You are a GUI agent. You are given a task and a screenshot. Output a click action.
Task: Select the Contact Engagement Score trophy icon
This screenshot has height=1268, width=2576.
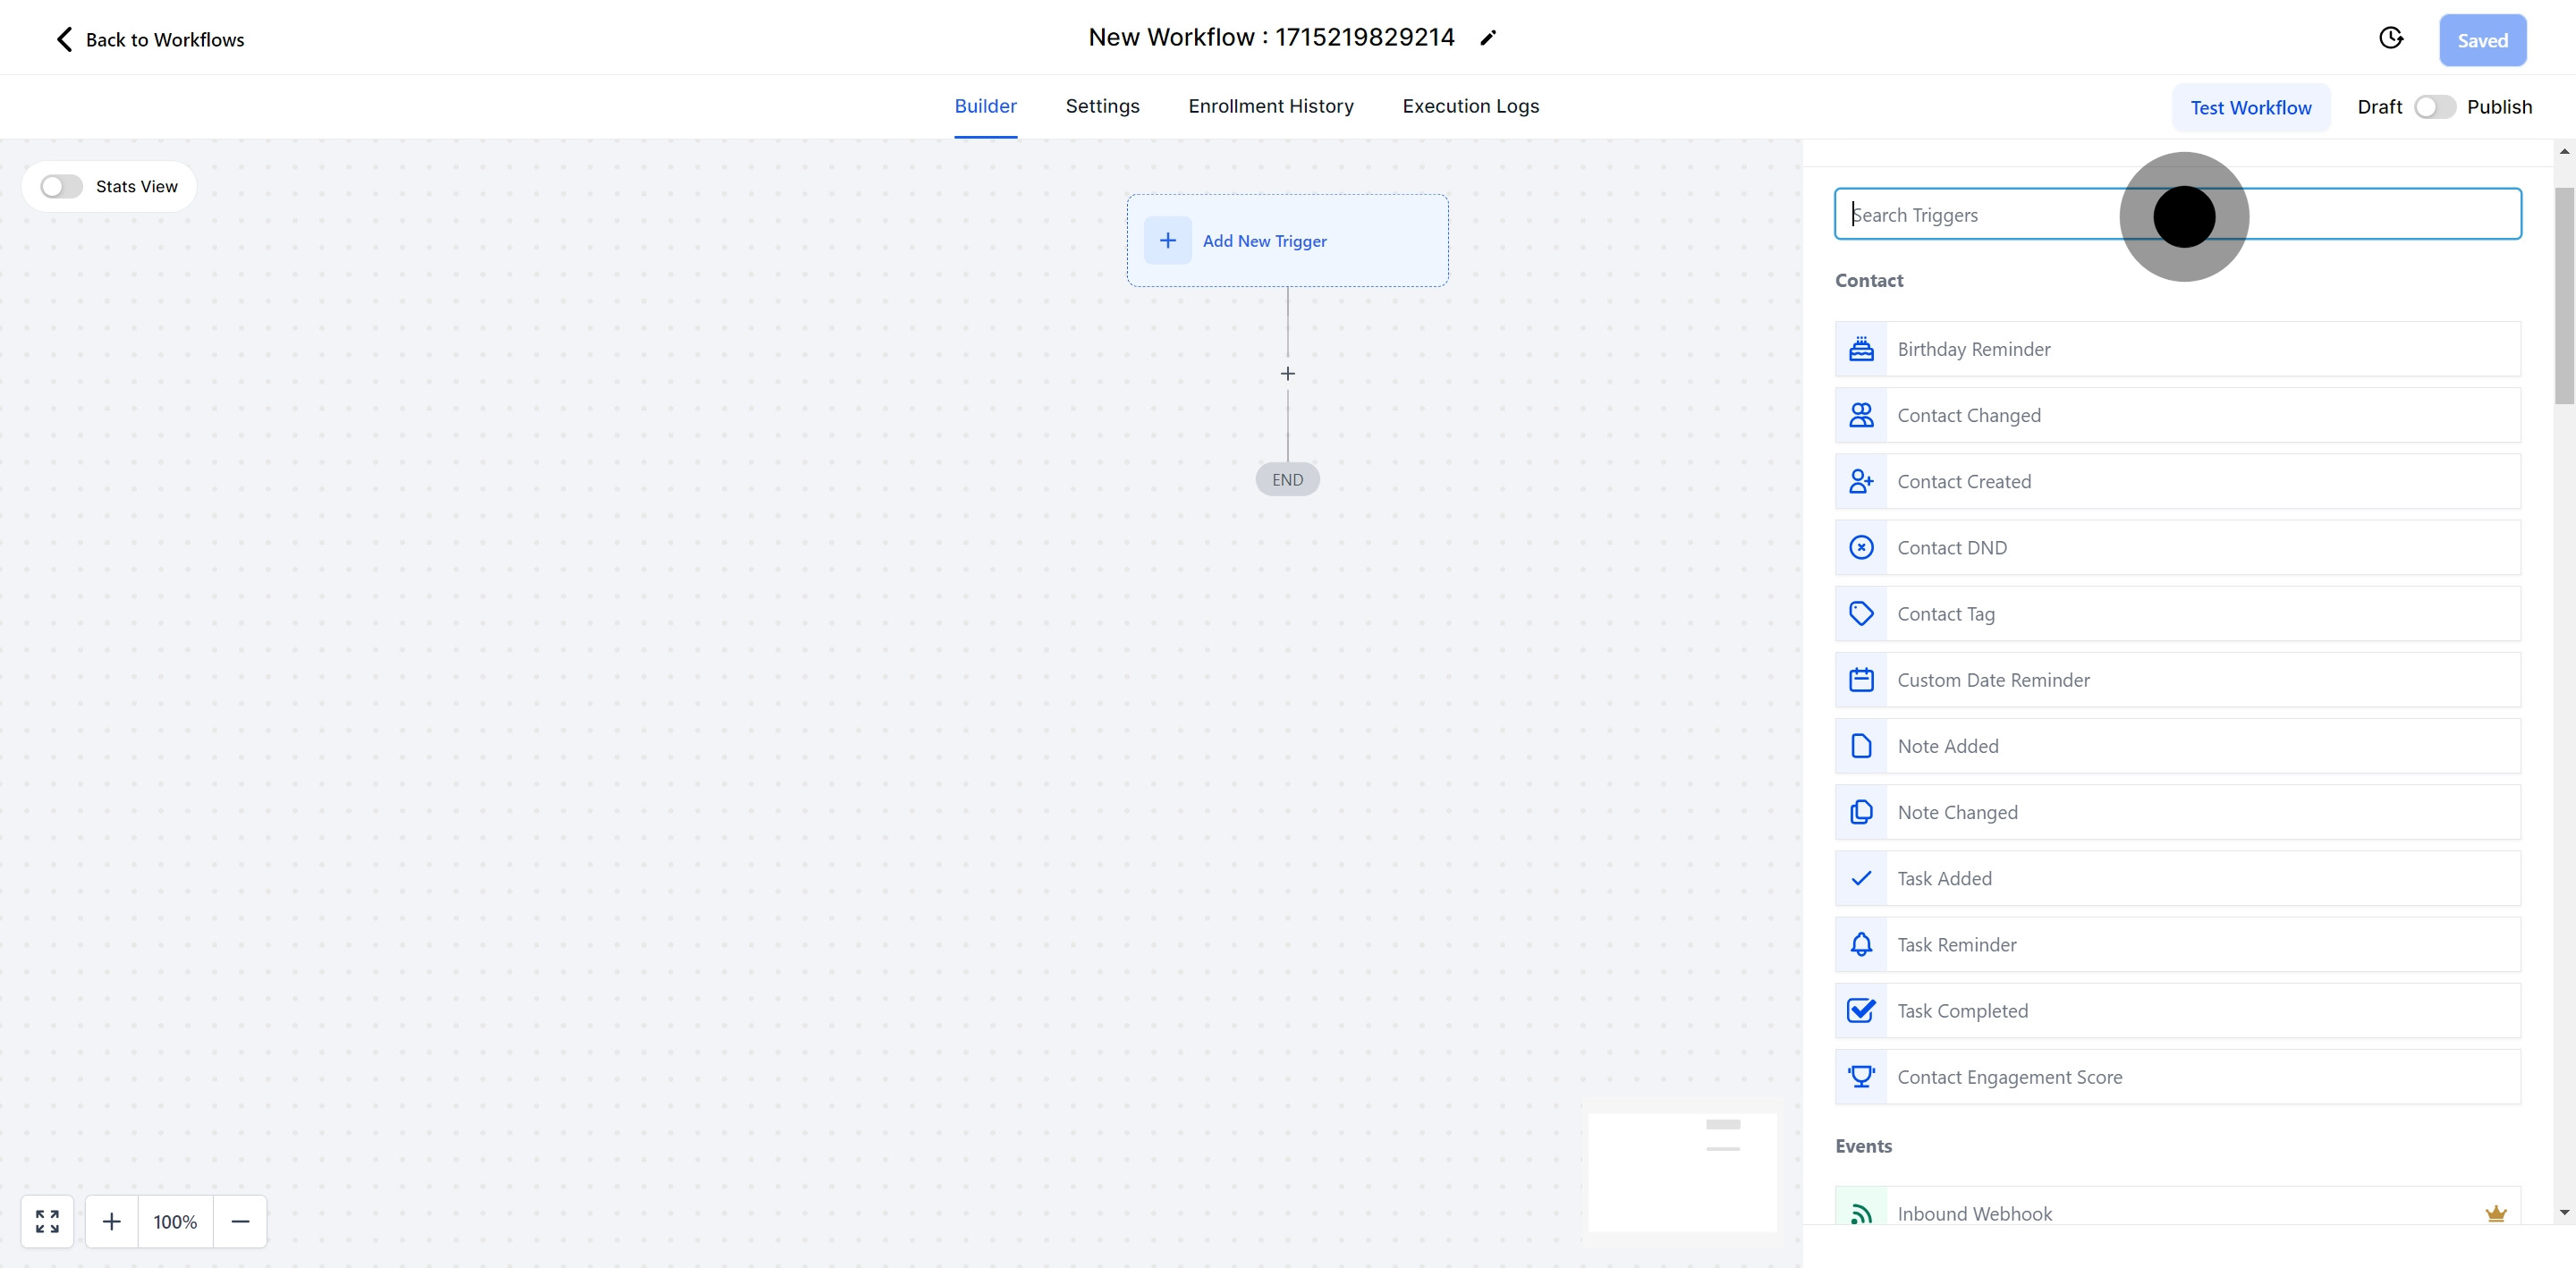point(1861,1077)
